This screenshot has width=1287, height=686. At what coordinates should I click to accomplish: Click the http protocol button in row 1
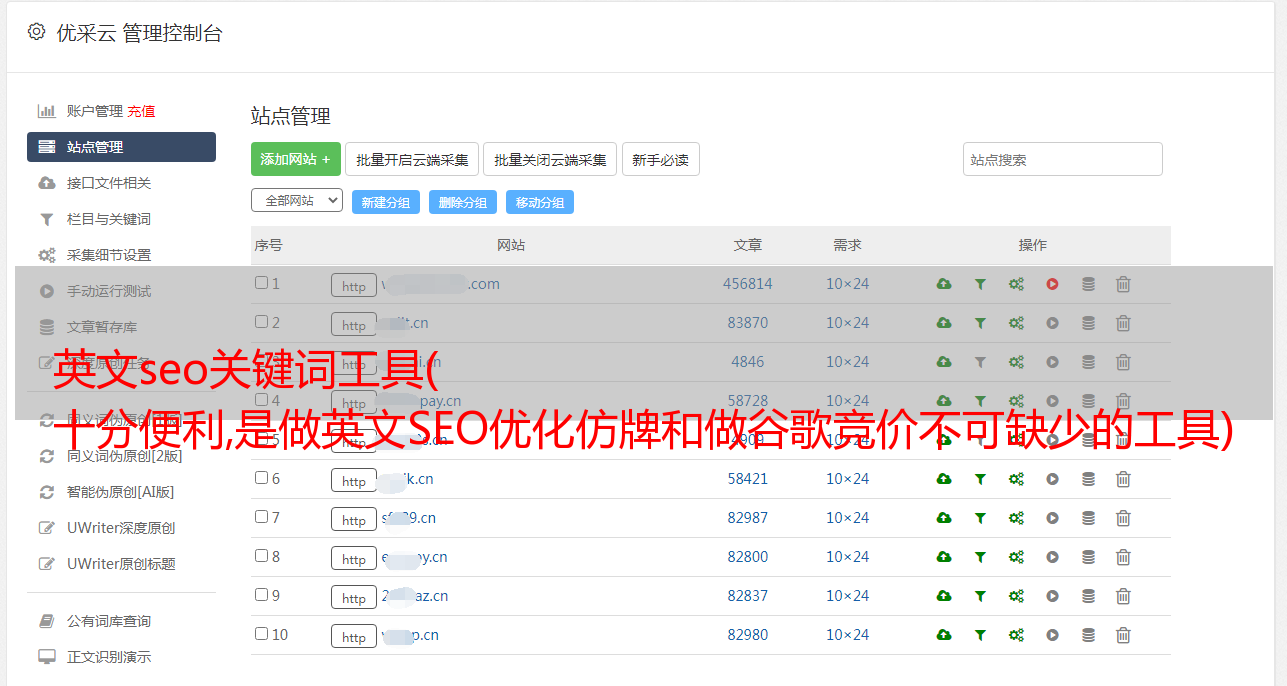[354, 286]
